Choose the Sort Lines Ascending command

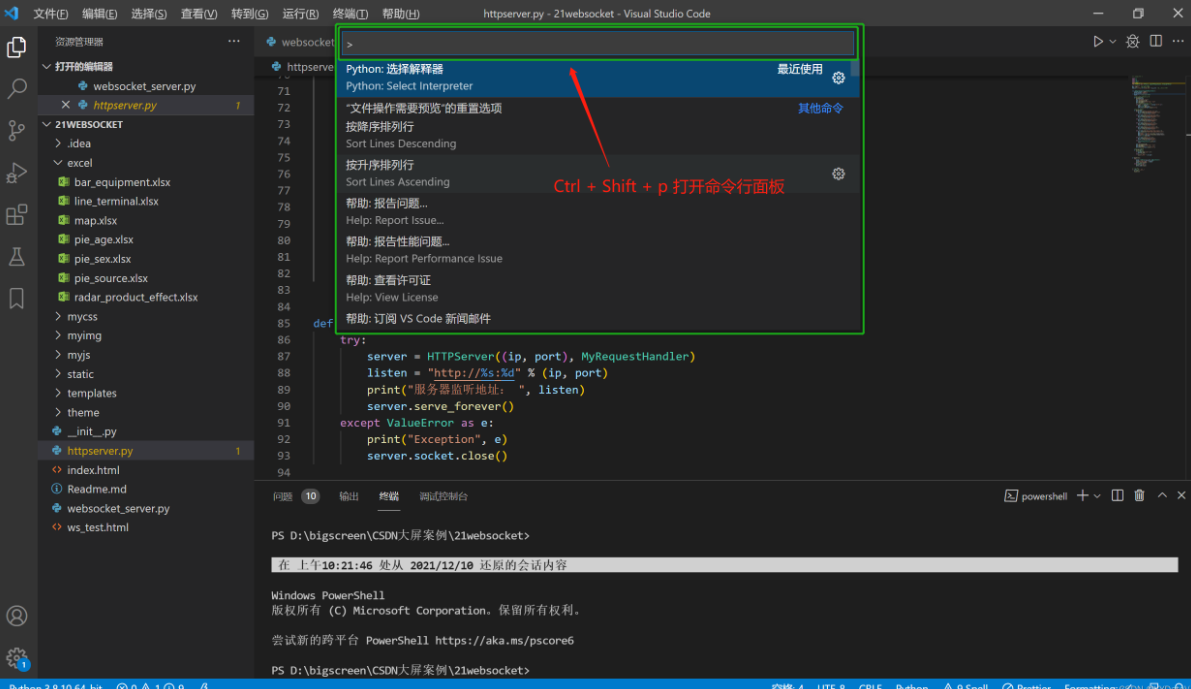click(x=598, y=173)
